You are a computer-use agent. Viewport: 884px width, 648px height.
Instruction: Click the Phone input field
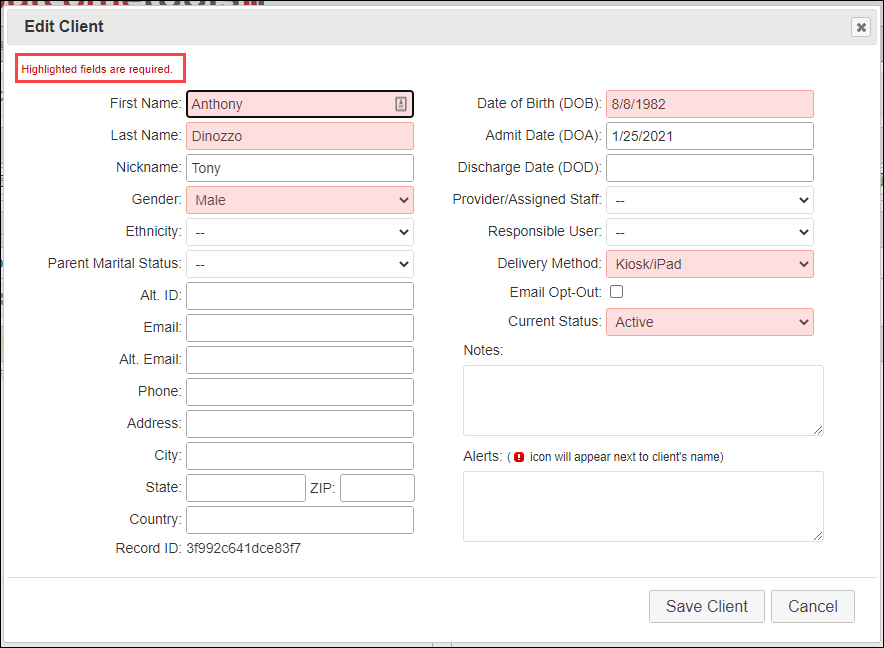coord(300,392)
